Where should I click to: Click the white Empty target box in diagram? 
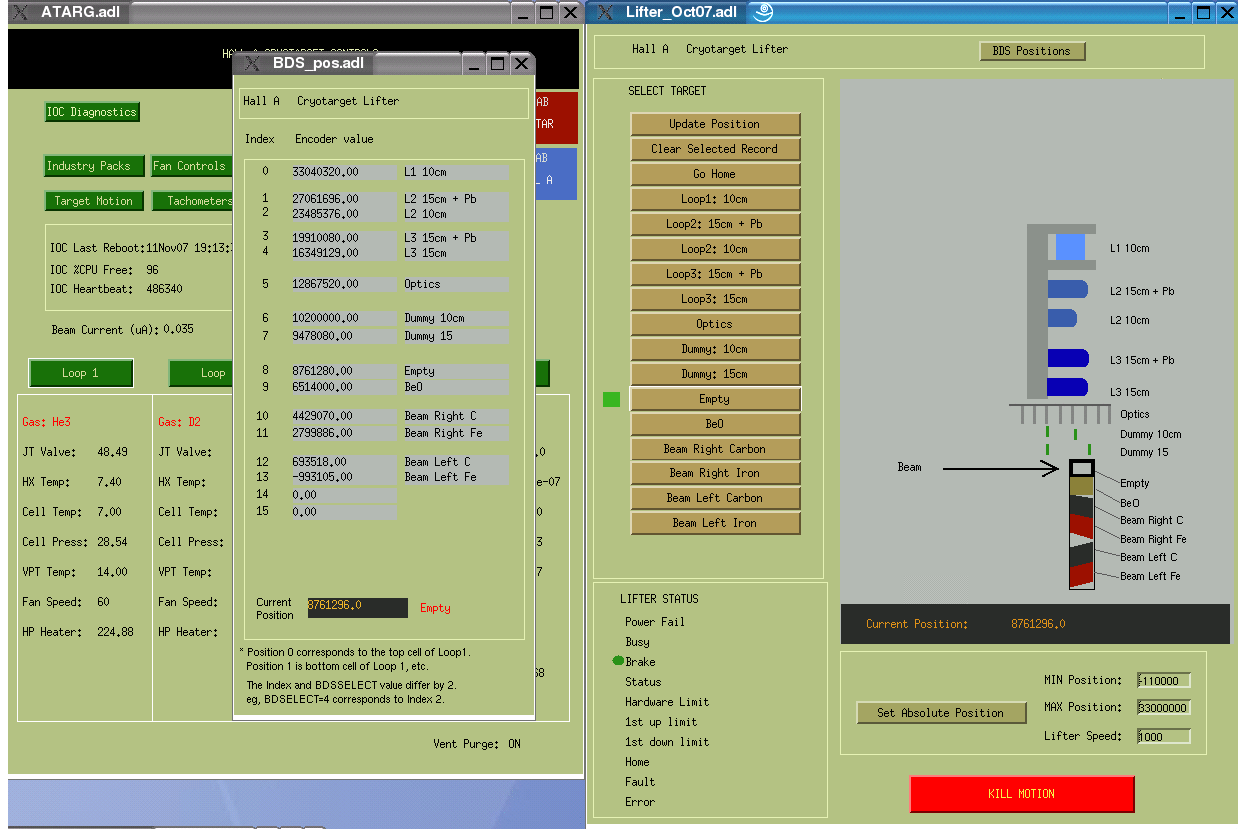(x=1081, y=467)
